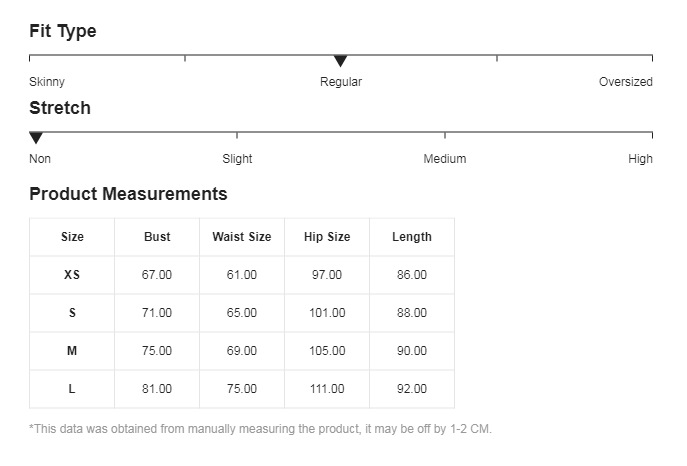This screenshot has width=687, height=466.
Task: Click the Waist Size column header
Action: coord(242,237)
